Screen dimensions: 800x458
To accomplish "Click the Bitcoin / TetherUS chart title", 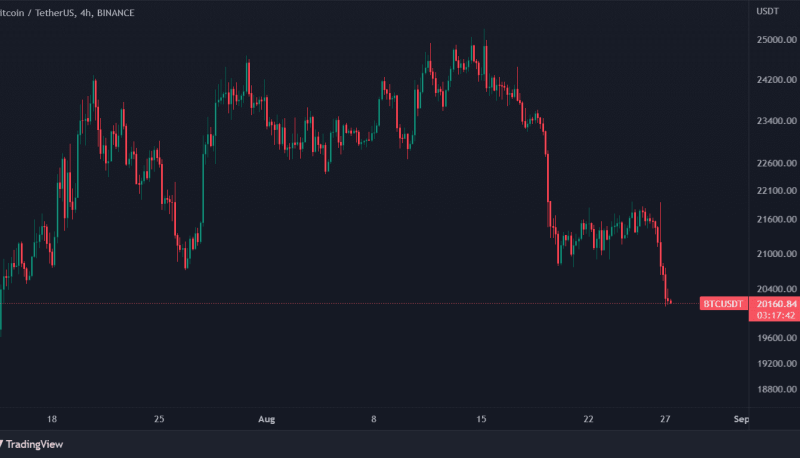I will [65, 10].
